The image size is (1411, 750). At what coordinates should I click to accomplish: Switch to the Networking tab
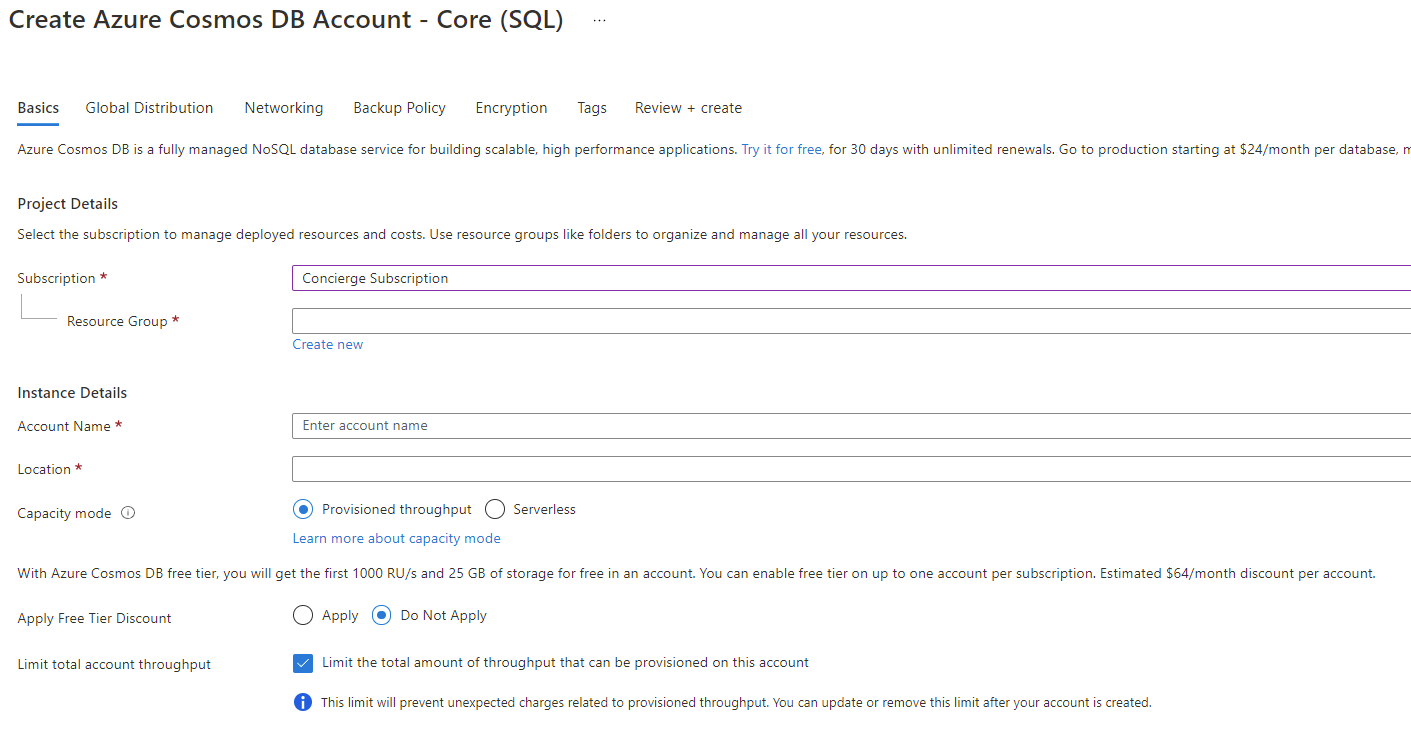coord(284,108)
